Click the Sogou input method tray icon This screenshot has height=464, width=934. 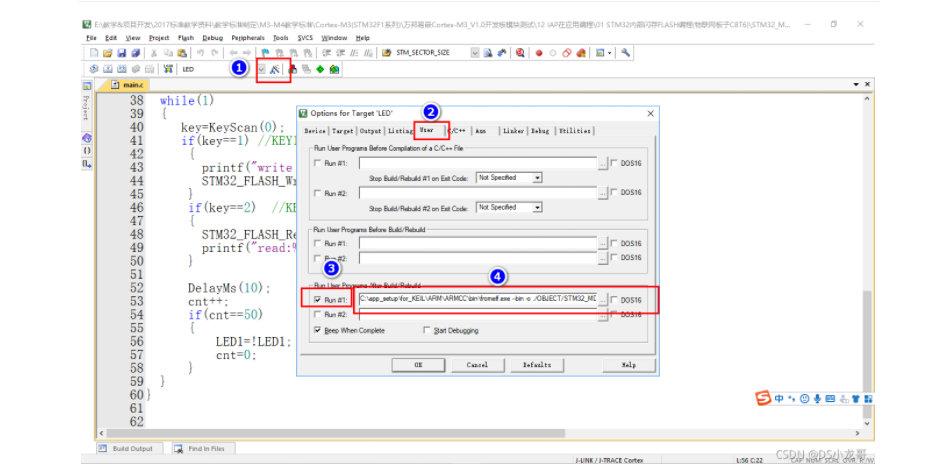(763, 398)
